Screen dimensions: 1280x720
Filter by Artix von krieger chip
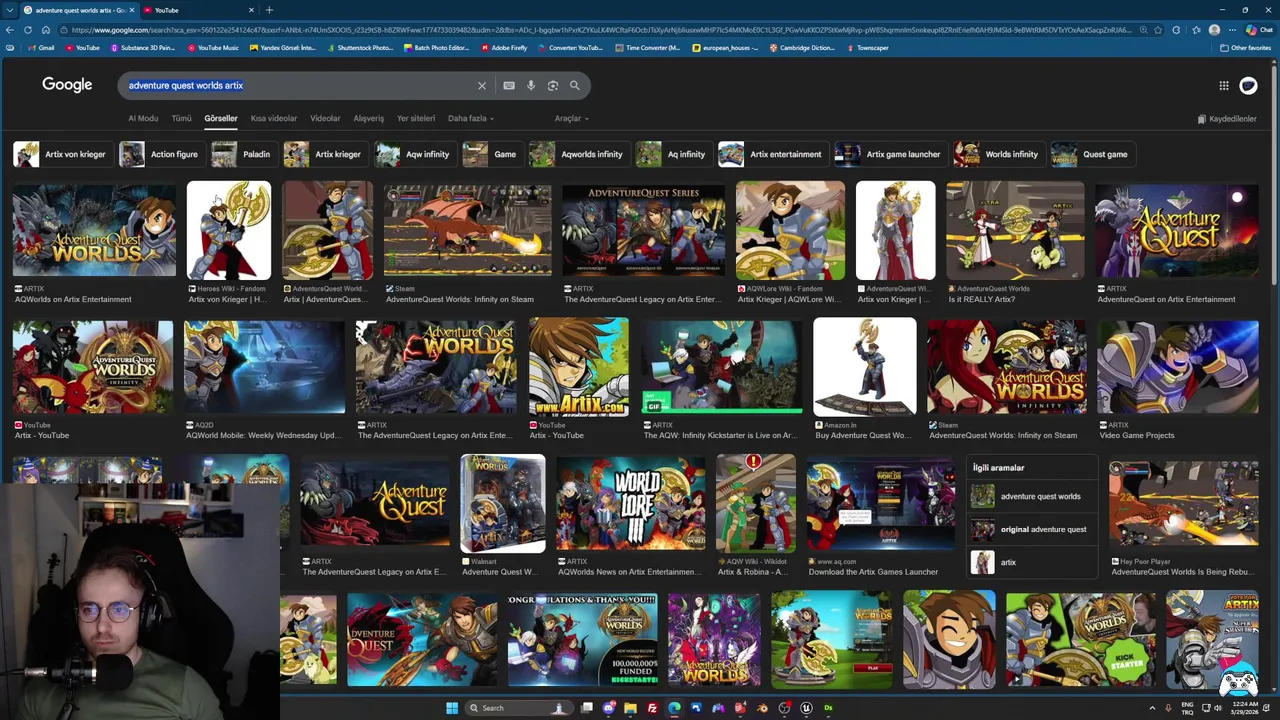pyautogui.click(x=61, y=154)
